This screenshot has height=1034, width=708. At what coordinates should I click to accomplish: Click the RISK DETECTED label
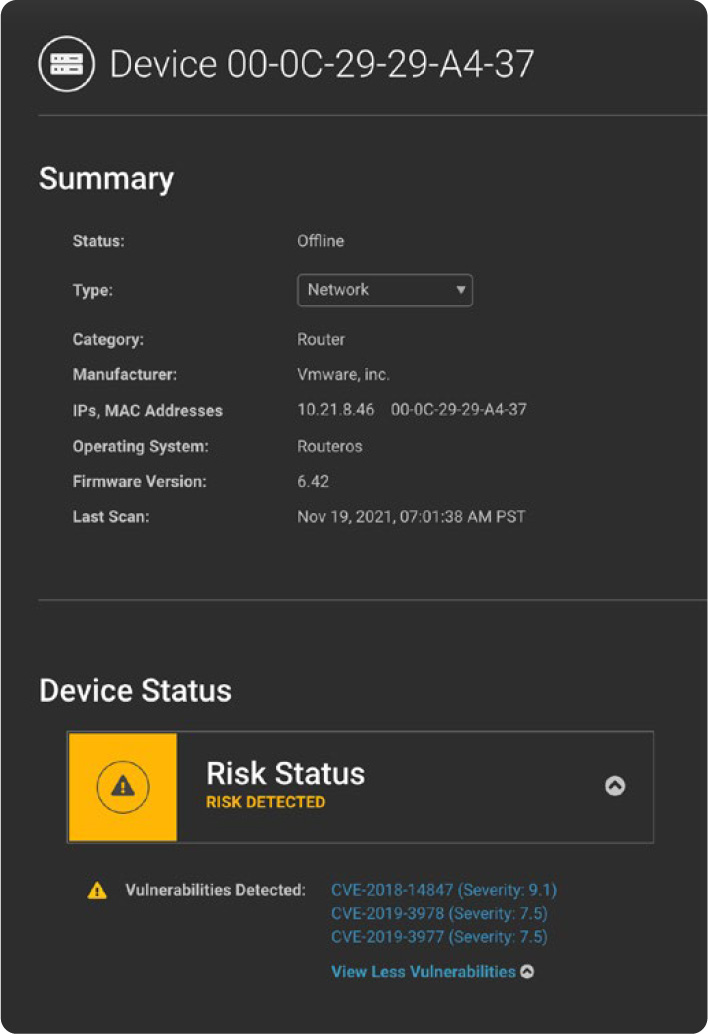click(x=265, y=802)
